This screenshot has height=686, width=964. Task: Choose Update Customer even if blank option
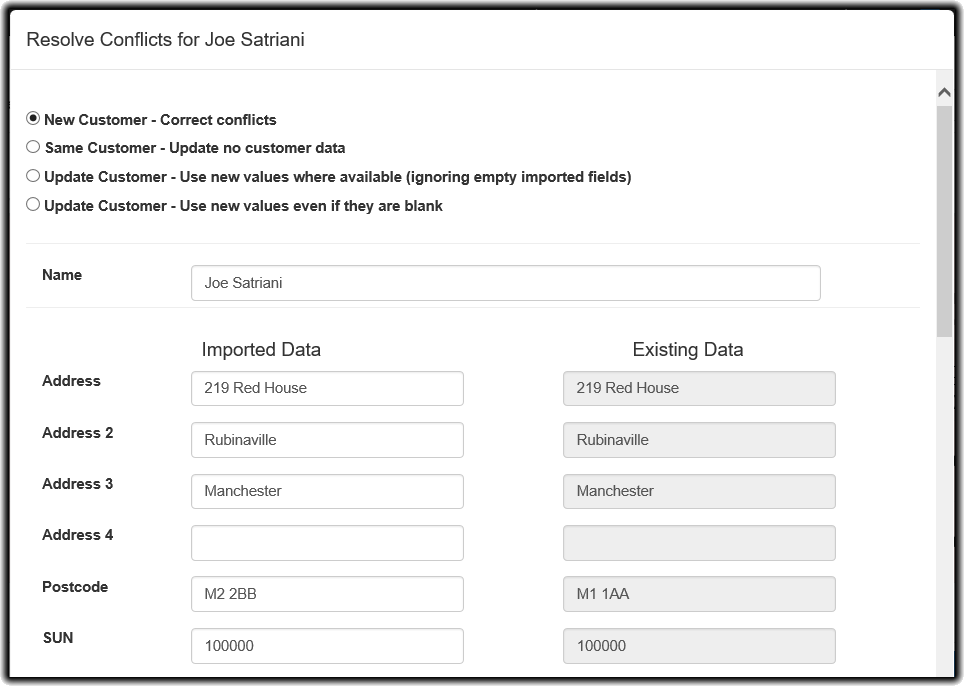tap(33, 205)
